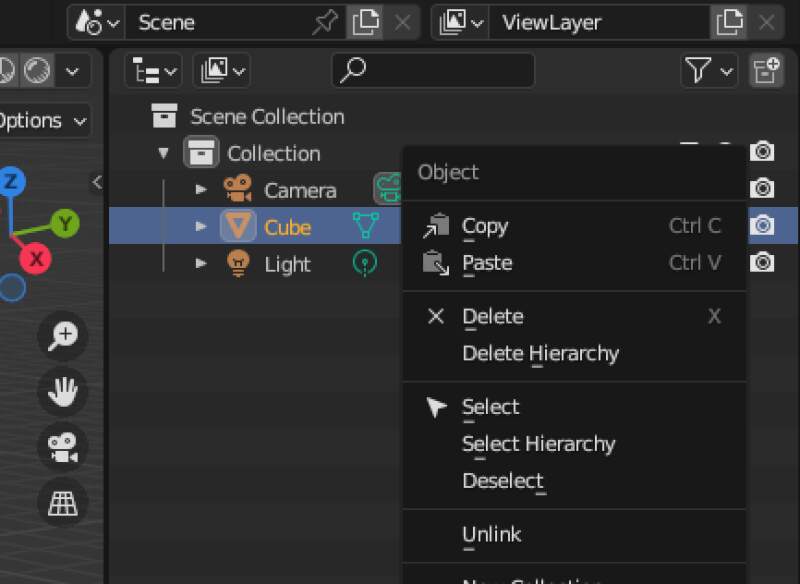Screen dimensions: 800x584
Task: Pin the Scene with the pin icon
Action: point(325,22)
